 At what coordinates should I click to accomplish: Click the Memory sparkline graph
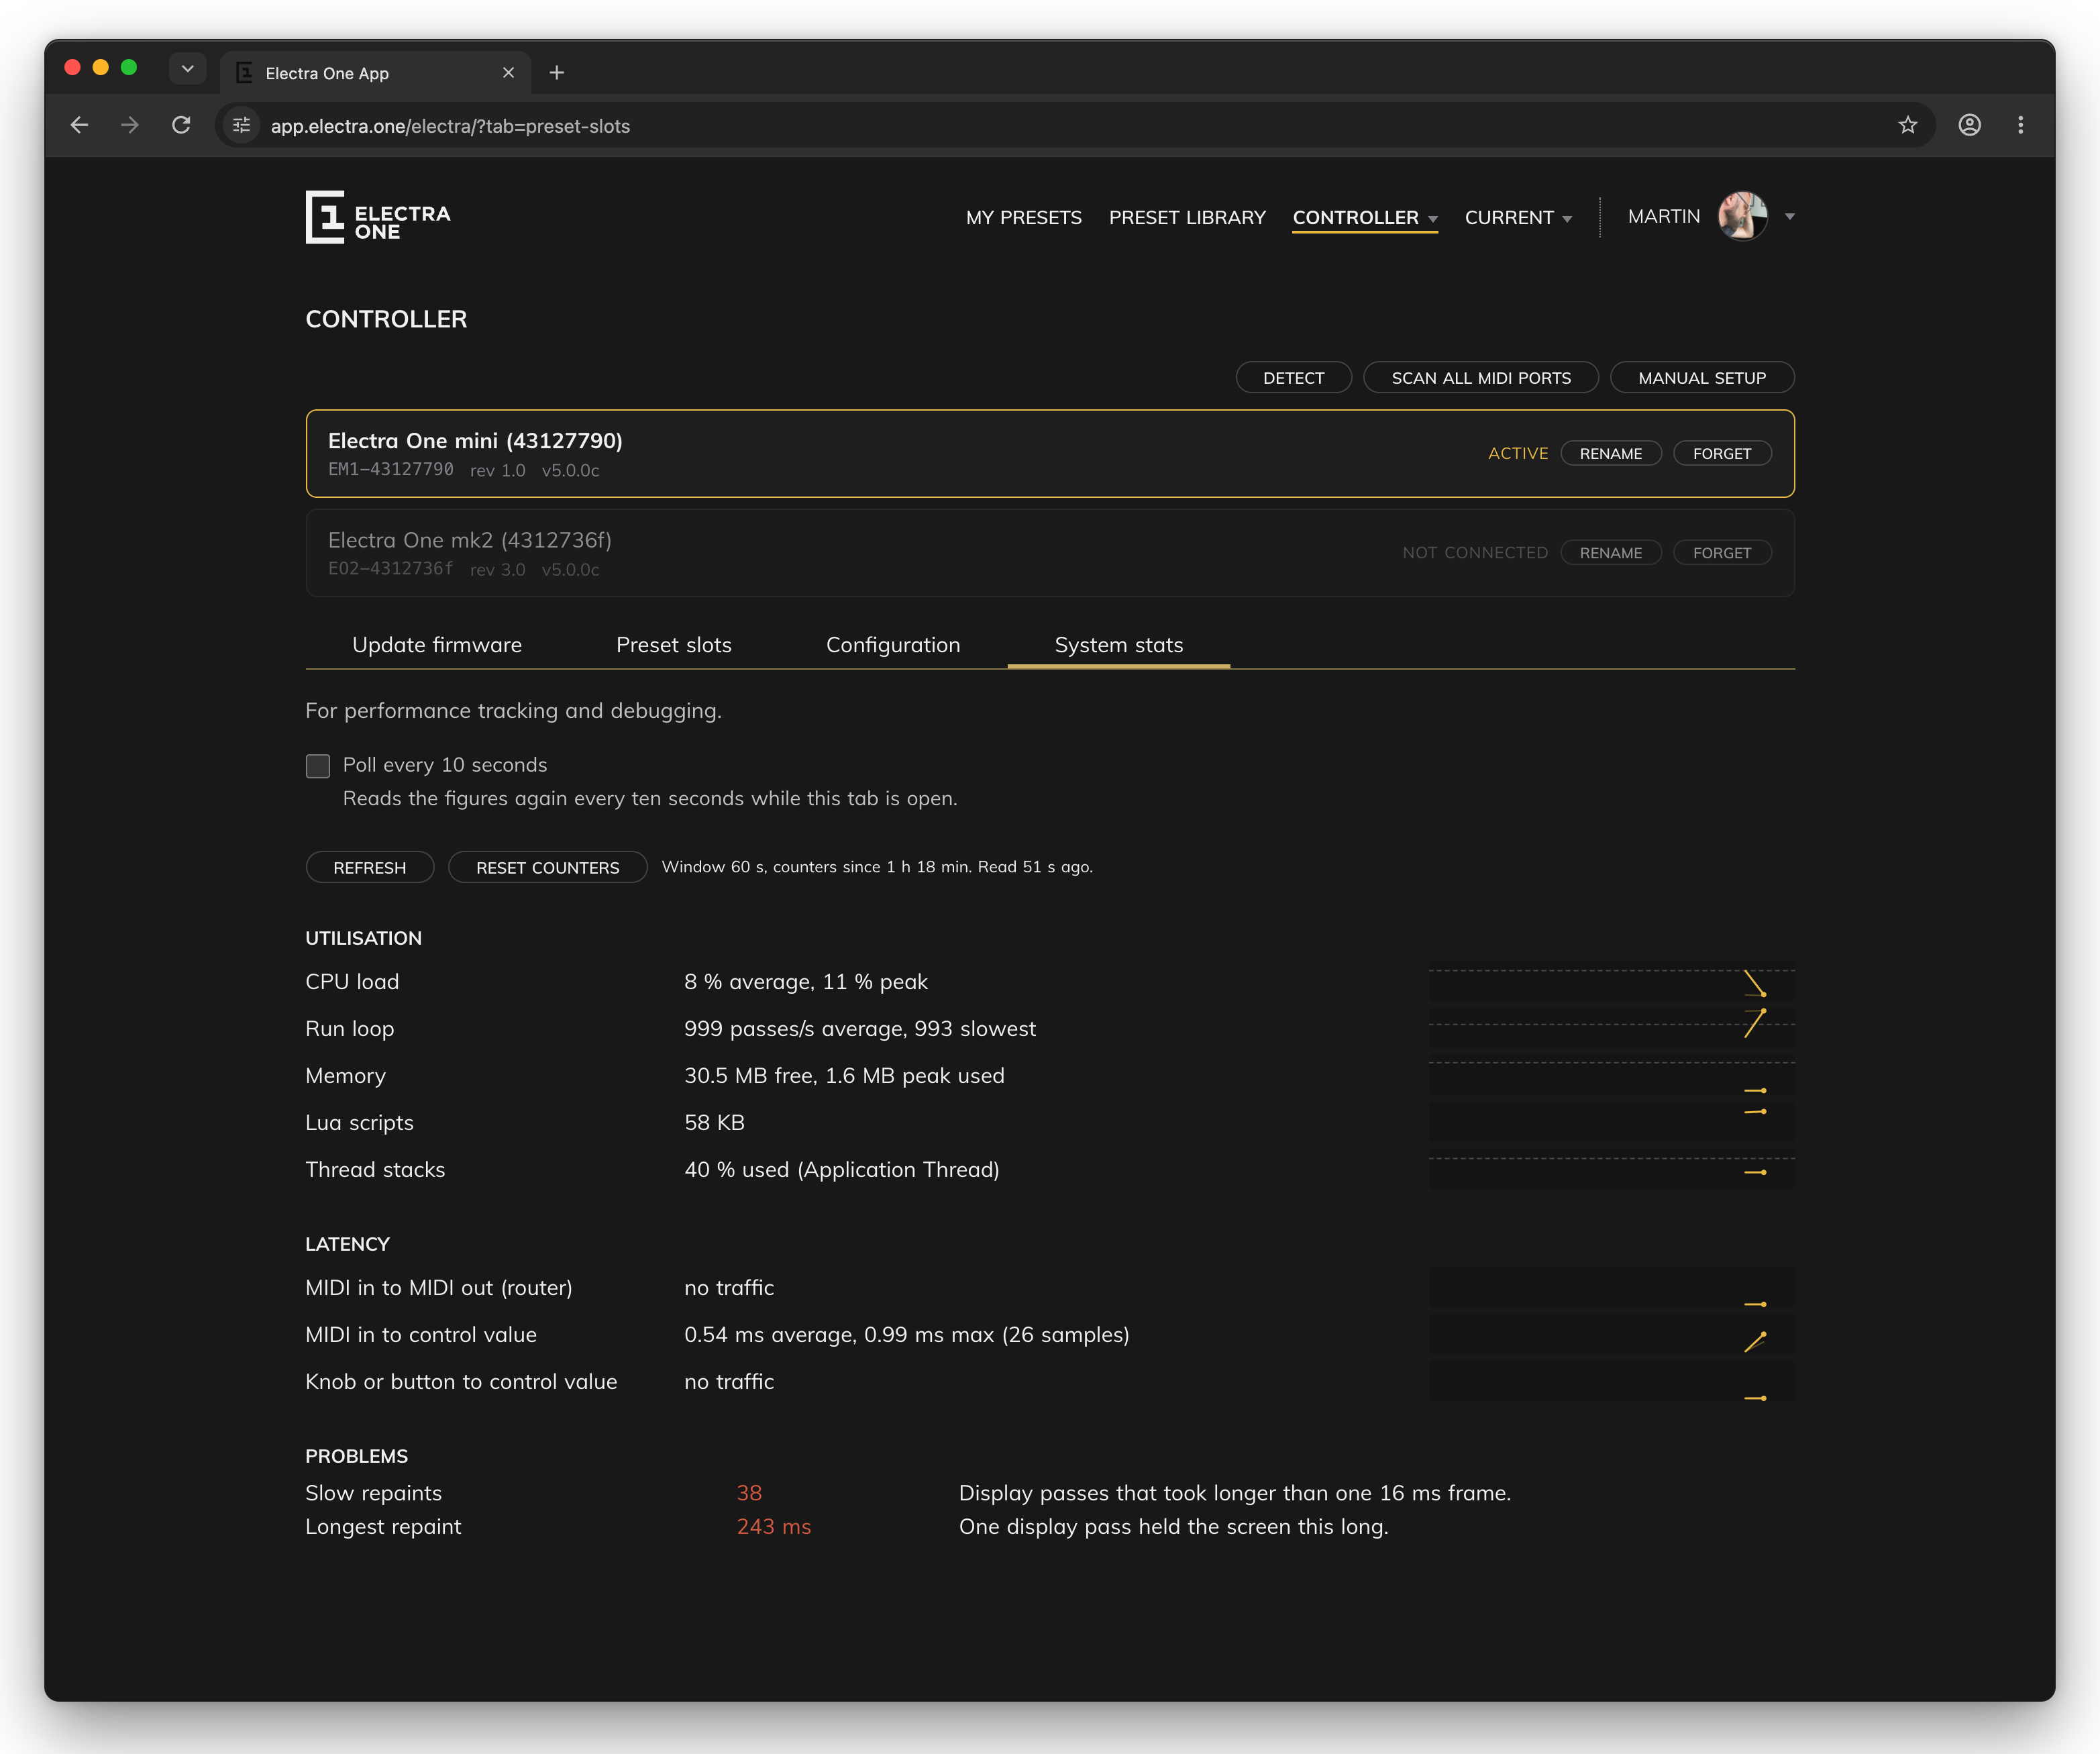pos(1611,1076)
